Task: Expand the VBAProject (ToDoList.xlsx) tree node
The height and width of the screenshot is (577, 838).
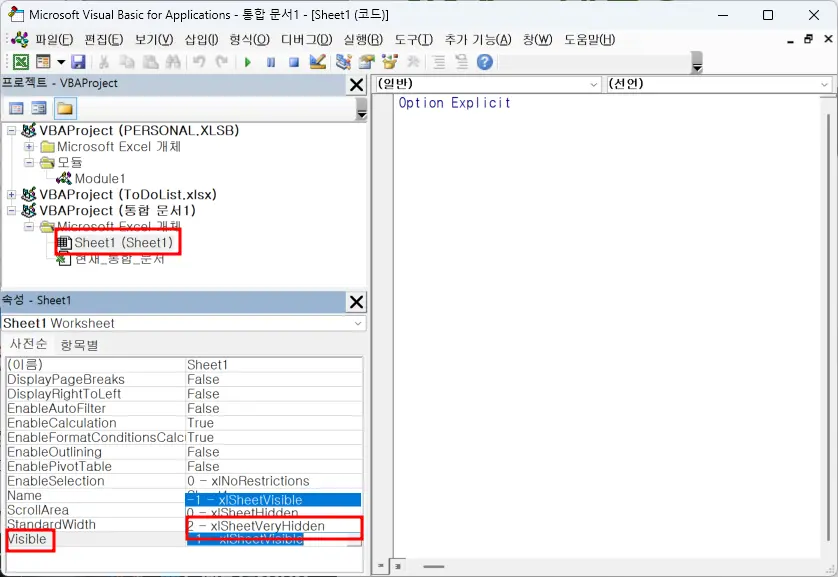Action: pos(12,195)
